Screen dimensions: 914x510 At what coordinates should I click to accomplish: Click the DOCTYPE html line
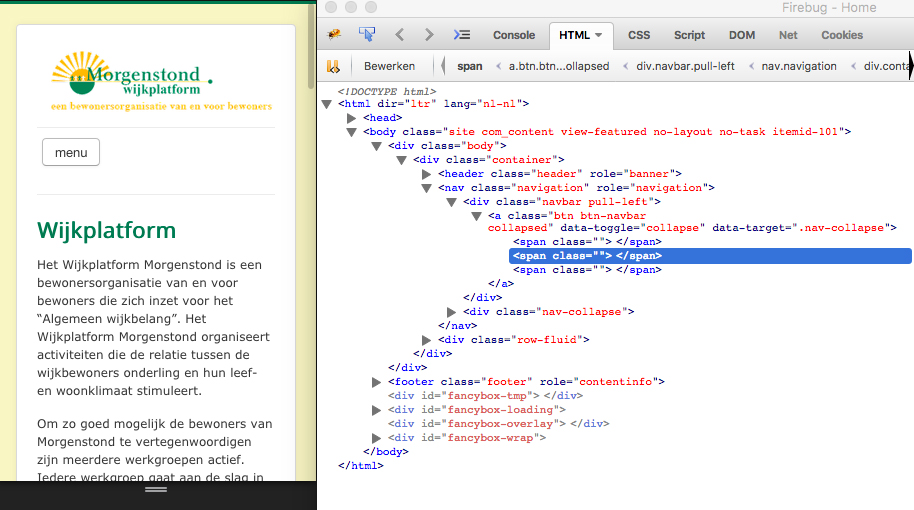tap(387, 92)
